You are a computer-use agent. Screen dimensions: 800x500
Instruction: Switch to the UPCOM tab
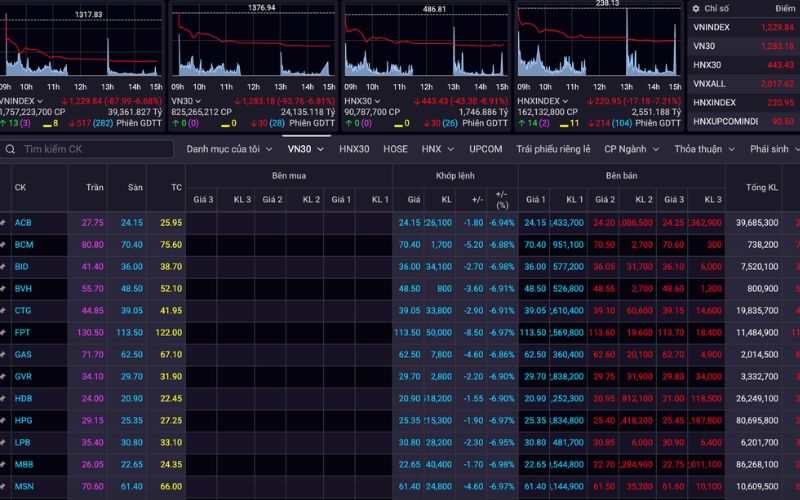click(x=486, y=149)
